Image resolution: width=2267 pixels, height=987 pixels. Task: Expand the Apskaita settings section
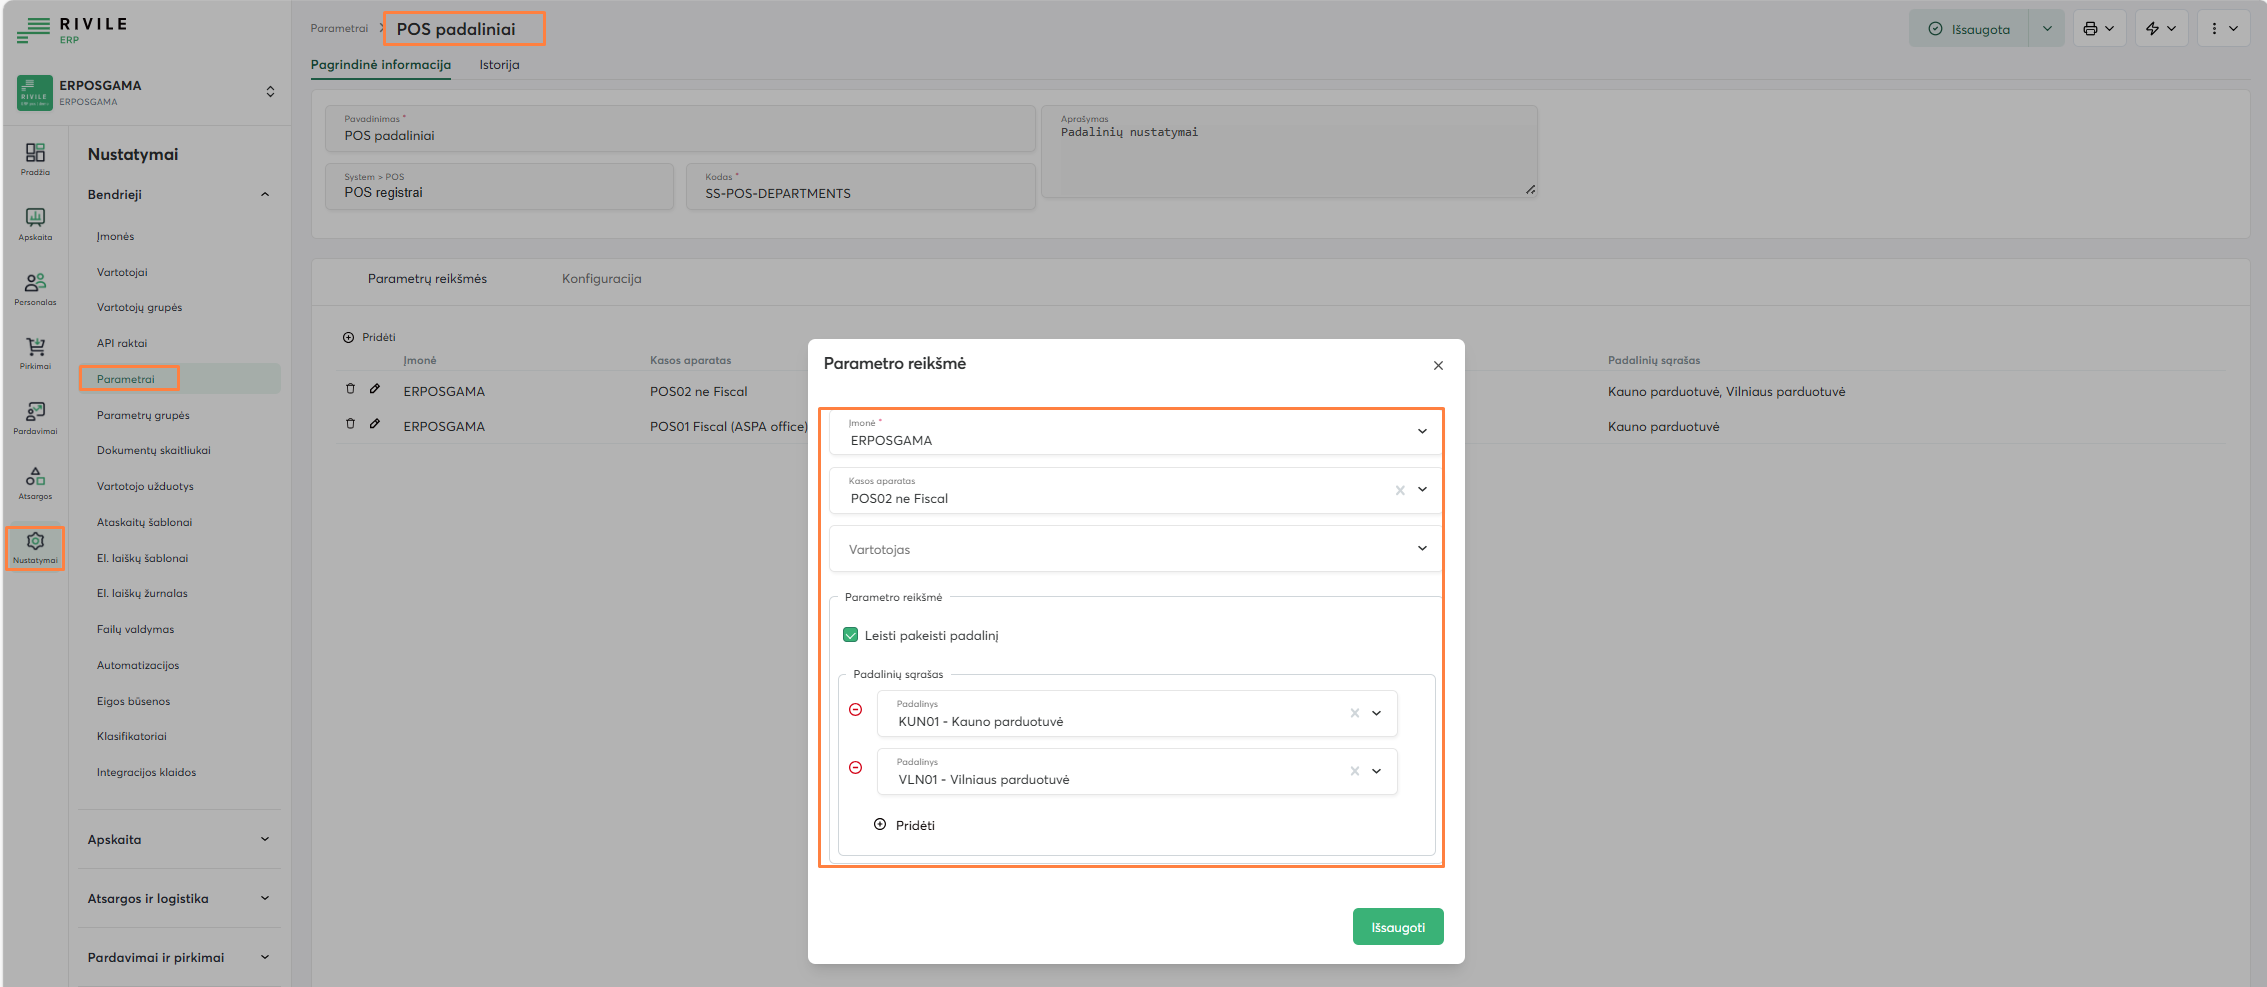point(178,840)
